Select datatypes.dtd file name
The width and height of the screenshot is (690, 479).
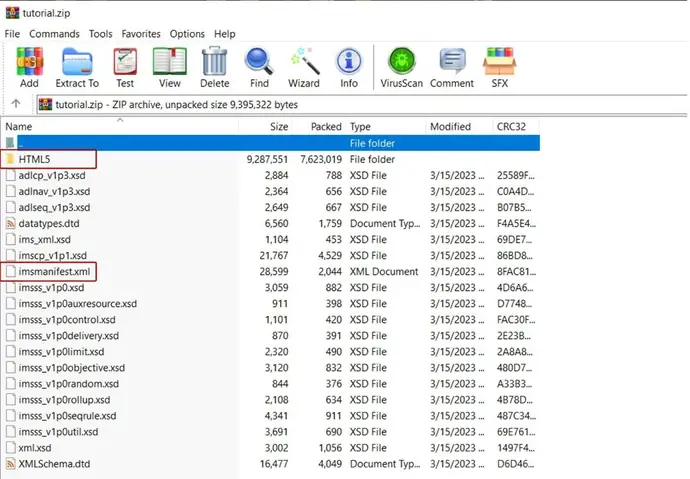point(49,223)
